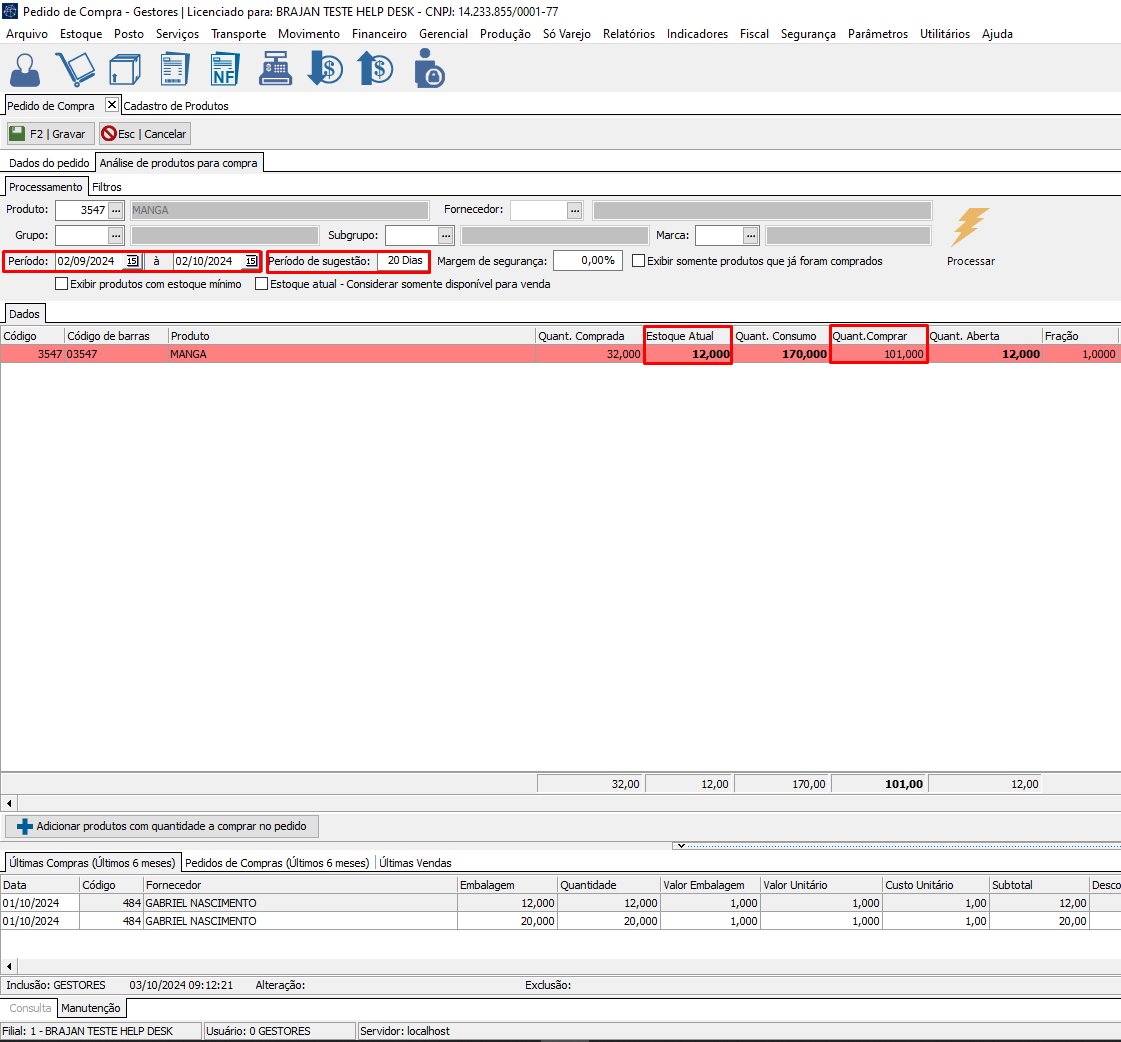Click the Processar lightning bolt icon
Viewport: 1121px width, 1042px height.
point(970,229)
